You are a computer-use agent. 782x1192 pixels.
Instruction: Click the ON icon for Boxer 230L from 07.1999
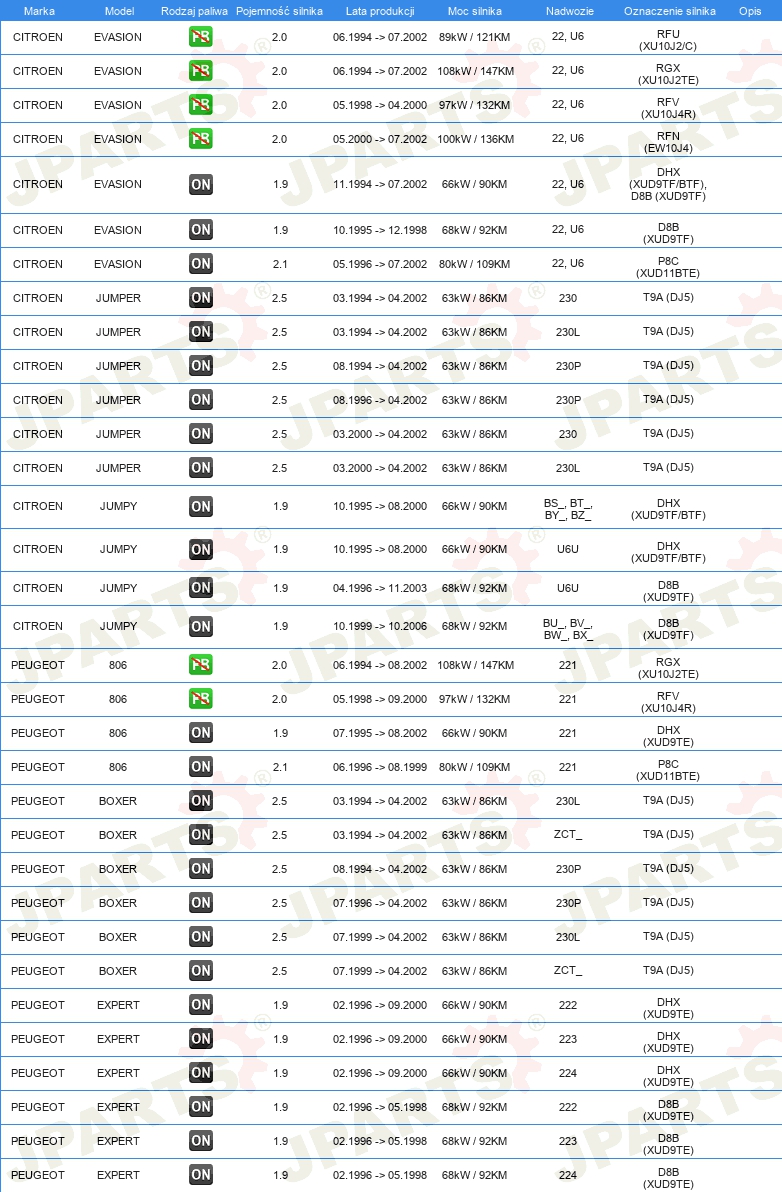click(x=201, y=937)
